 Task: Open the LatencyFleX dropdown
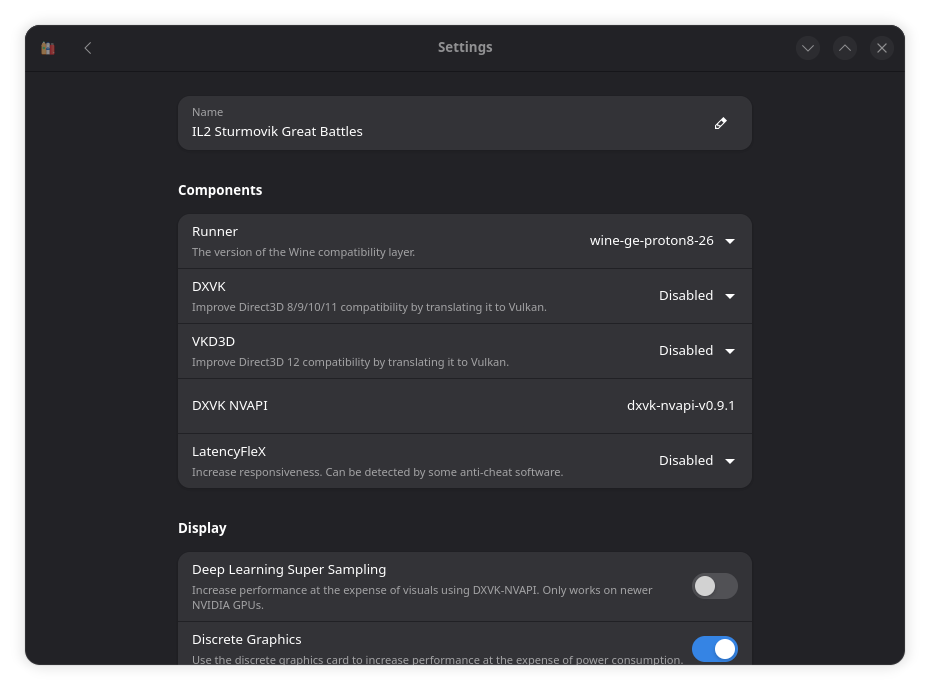(x=697, y=461)
